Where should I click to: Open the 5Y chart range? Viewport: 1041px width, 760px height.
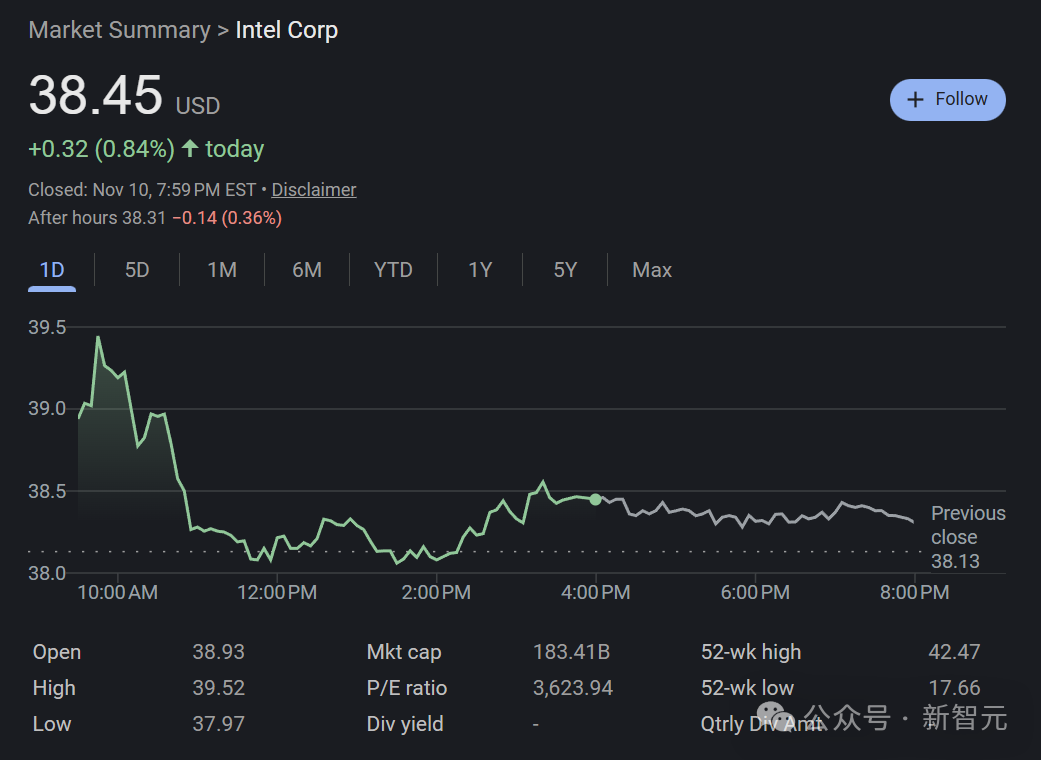(565, 270)
